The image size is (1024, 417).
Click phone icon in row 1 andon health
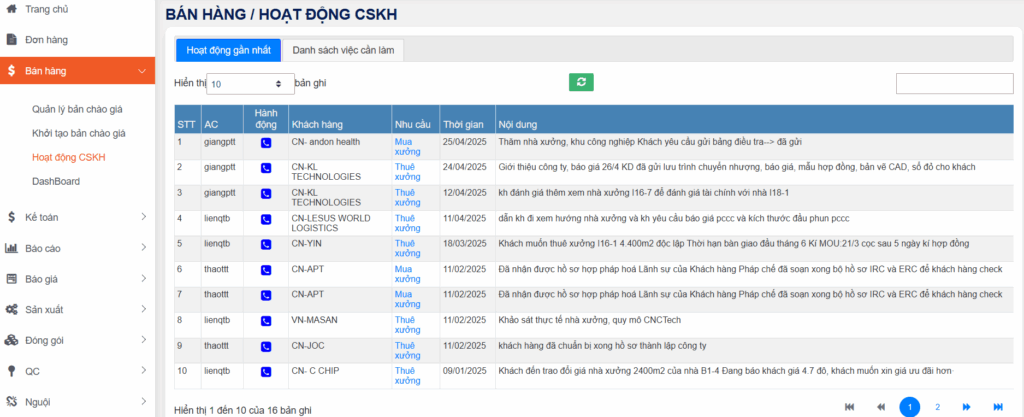(265, 143)
